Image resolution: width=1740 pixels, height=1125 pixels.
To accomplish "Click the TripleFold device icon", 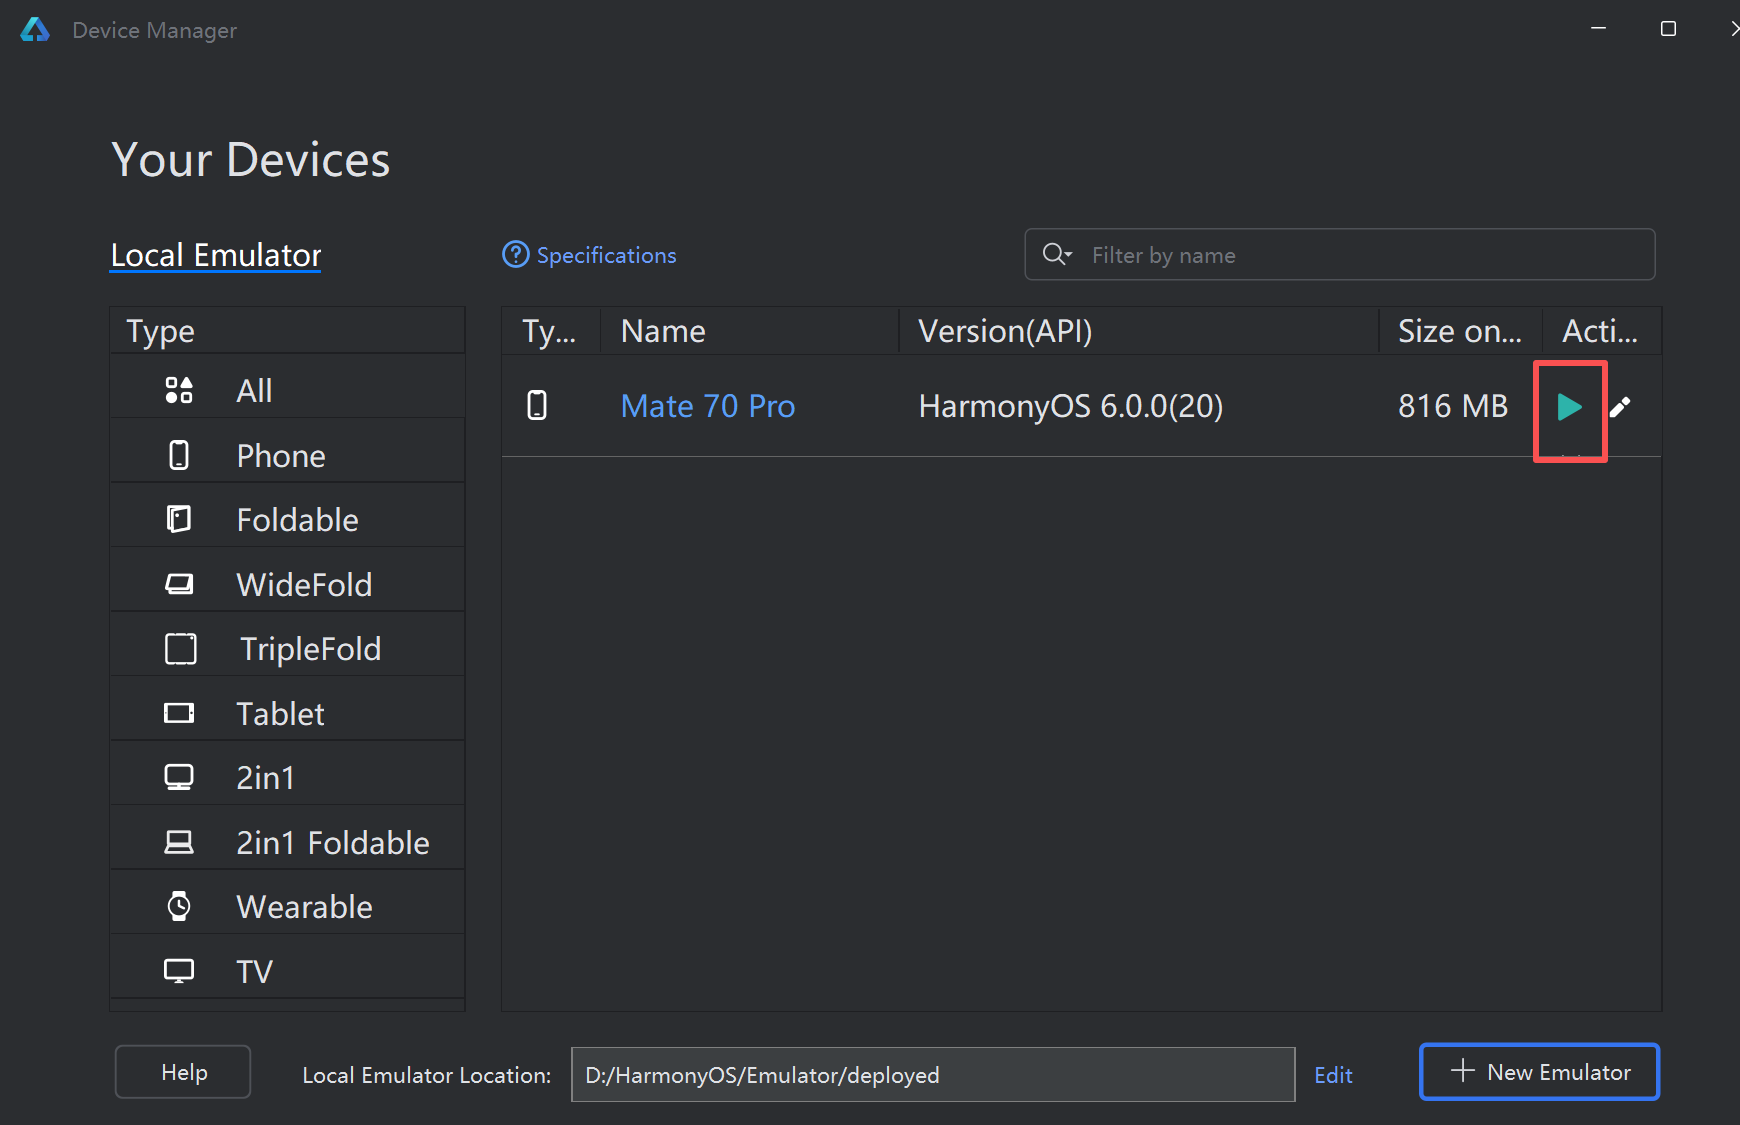I will coord(180,648).
